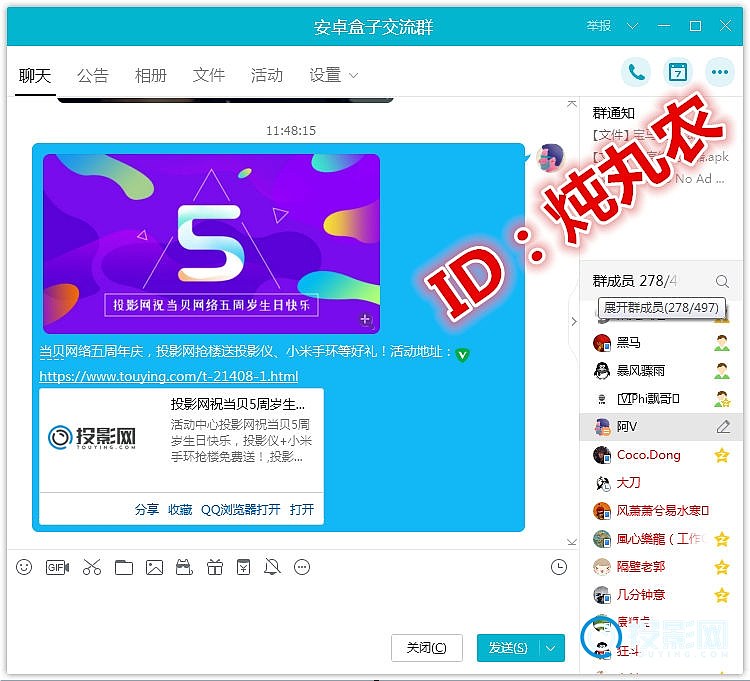This screenshot has height=681, width=750.
Task: Click the admin icon beside 暴风骤雨
Action: coord(722,371)
